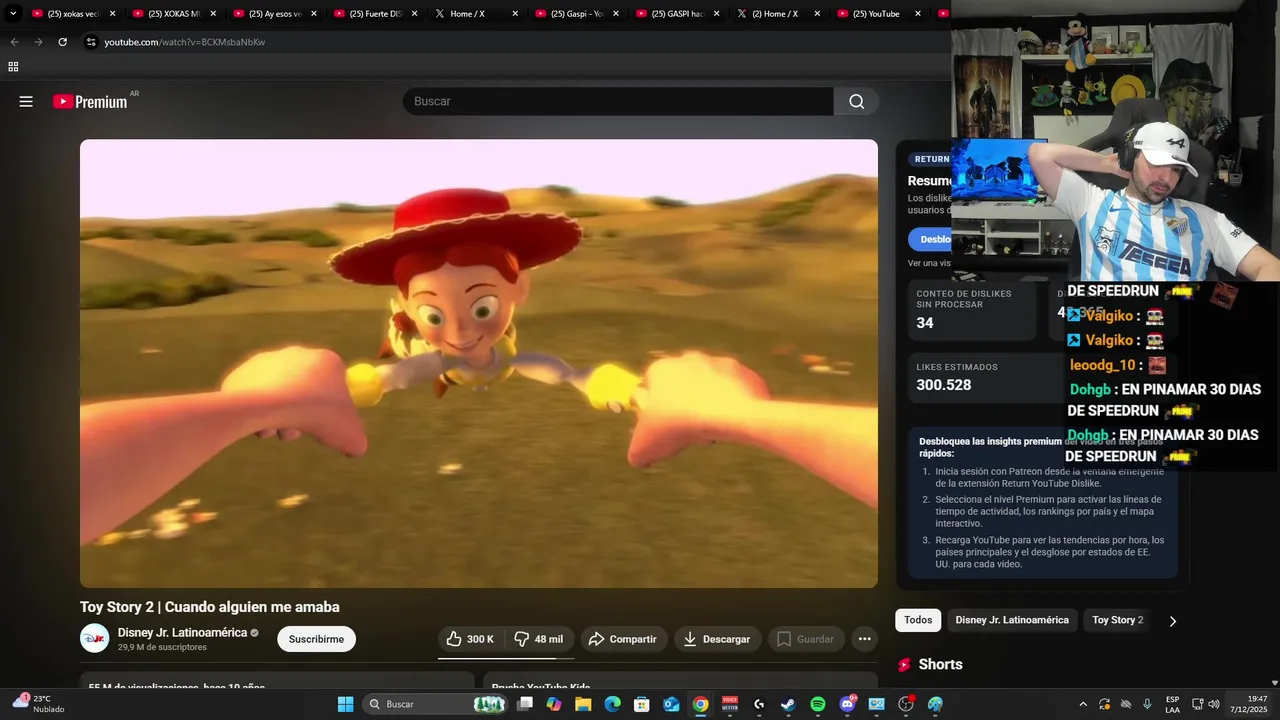Screen dimensions: 1280x720
Task: Click the Toy Story 2 video player
Action: point(479,363)
